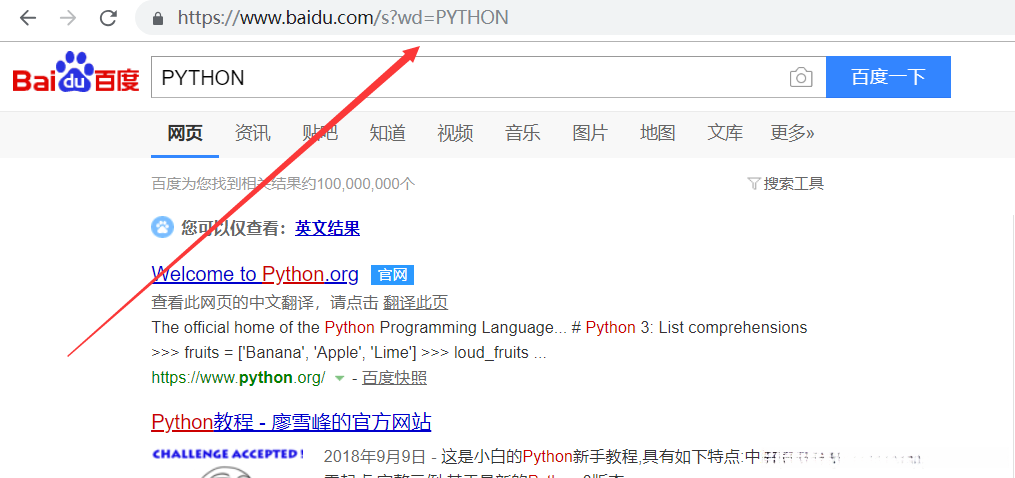1015x478 pixels.
Task: Click the address bar URL
Action: click(x=342, y=18)
